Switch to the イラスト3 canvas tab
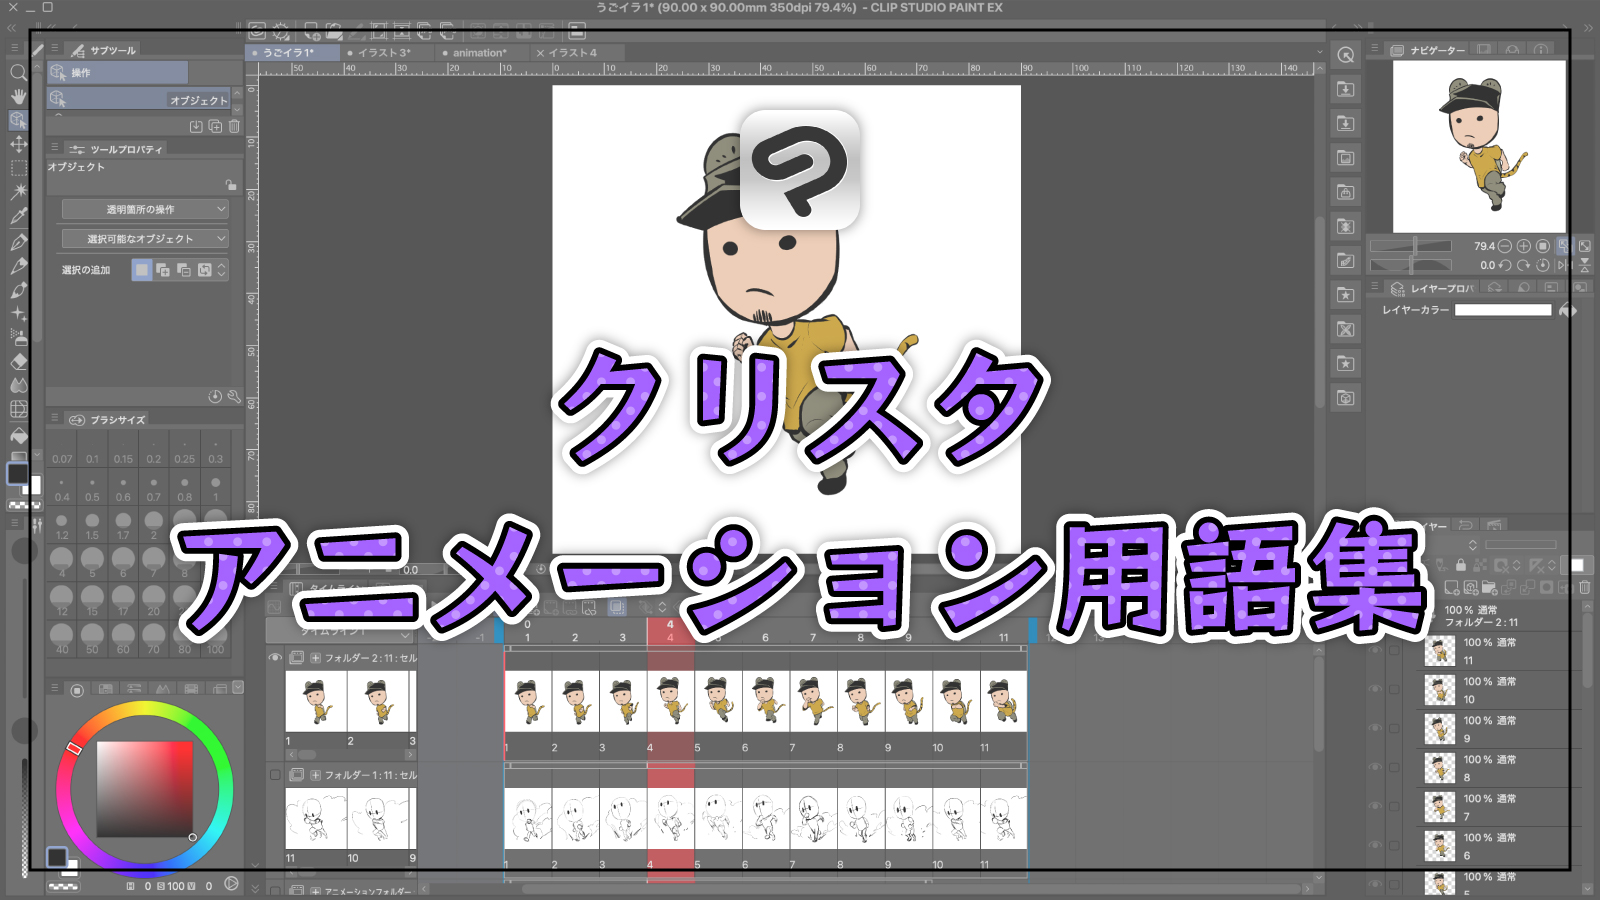The width and height of the screenshot is (1600, 900). (385, 53)
